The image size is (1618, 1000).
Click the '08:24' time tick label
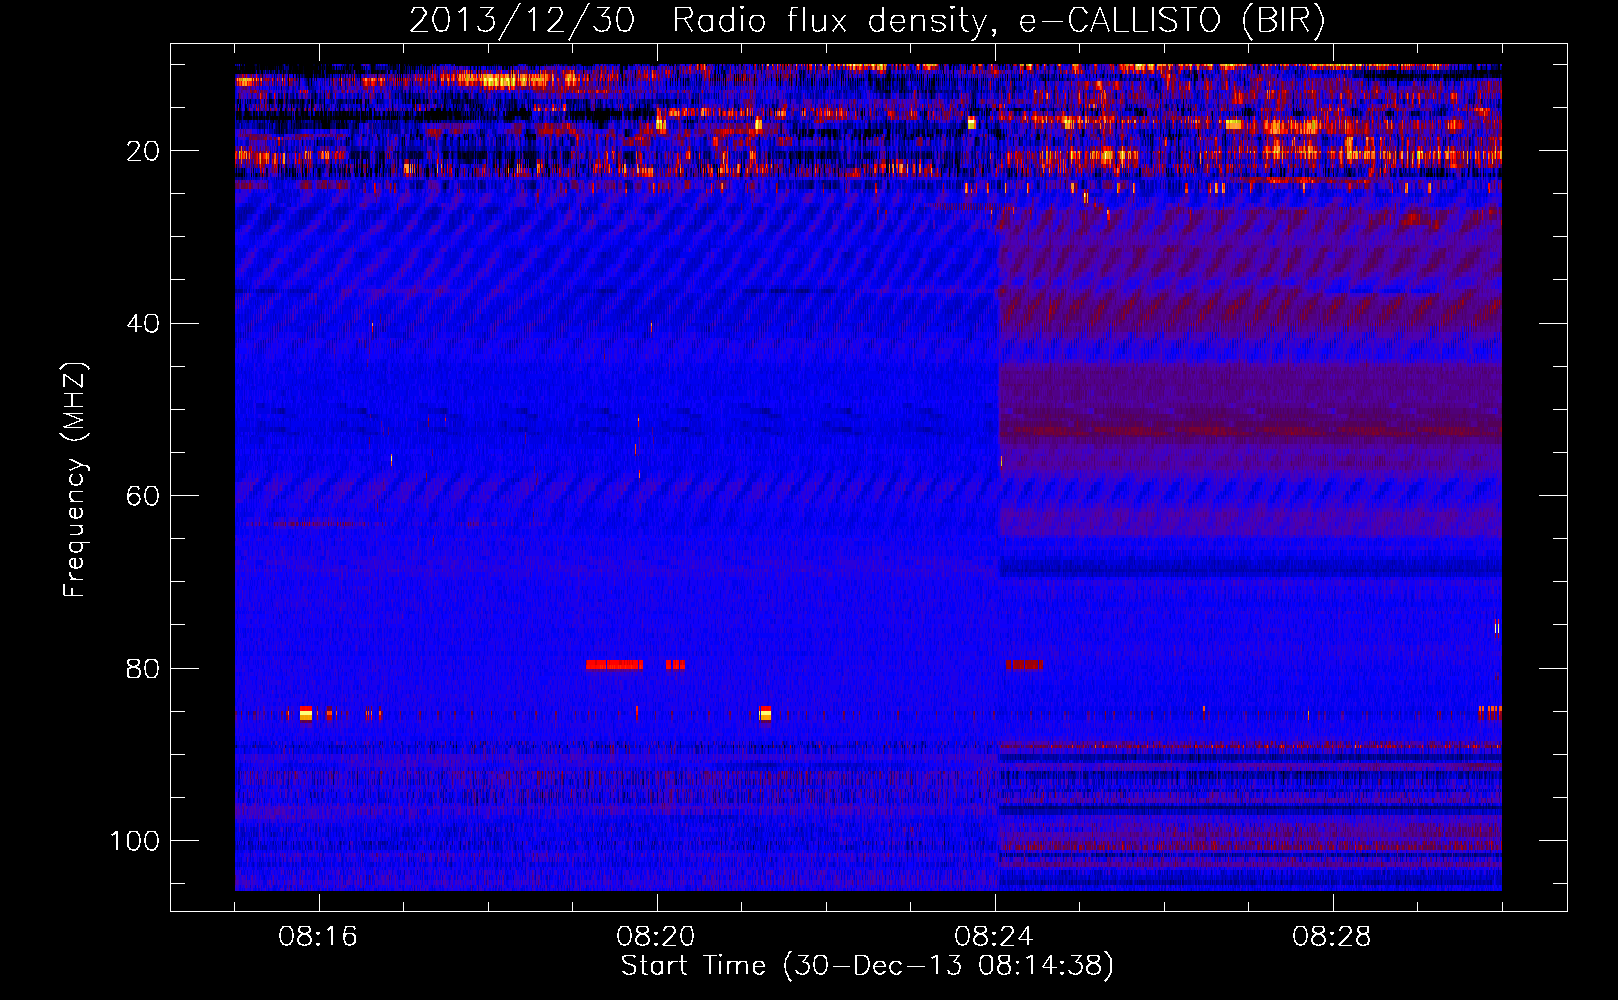(994, 937)
